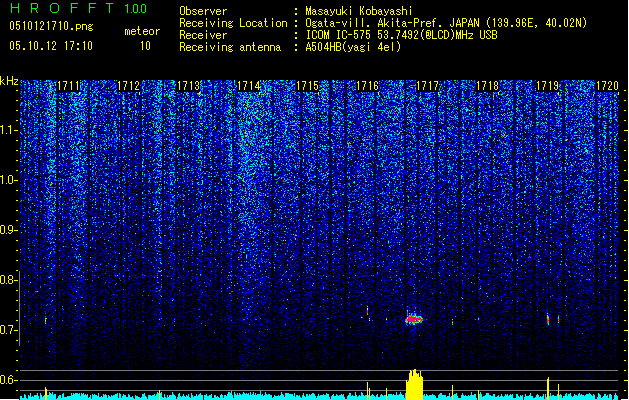This screenshot has height=400, width=629.
Task: Click time marker 1712
Action: [x=128, y=86]
